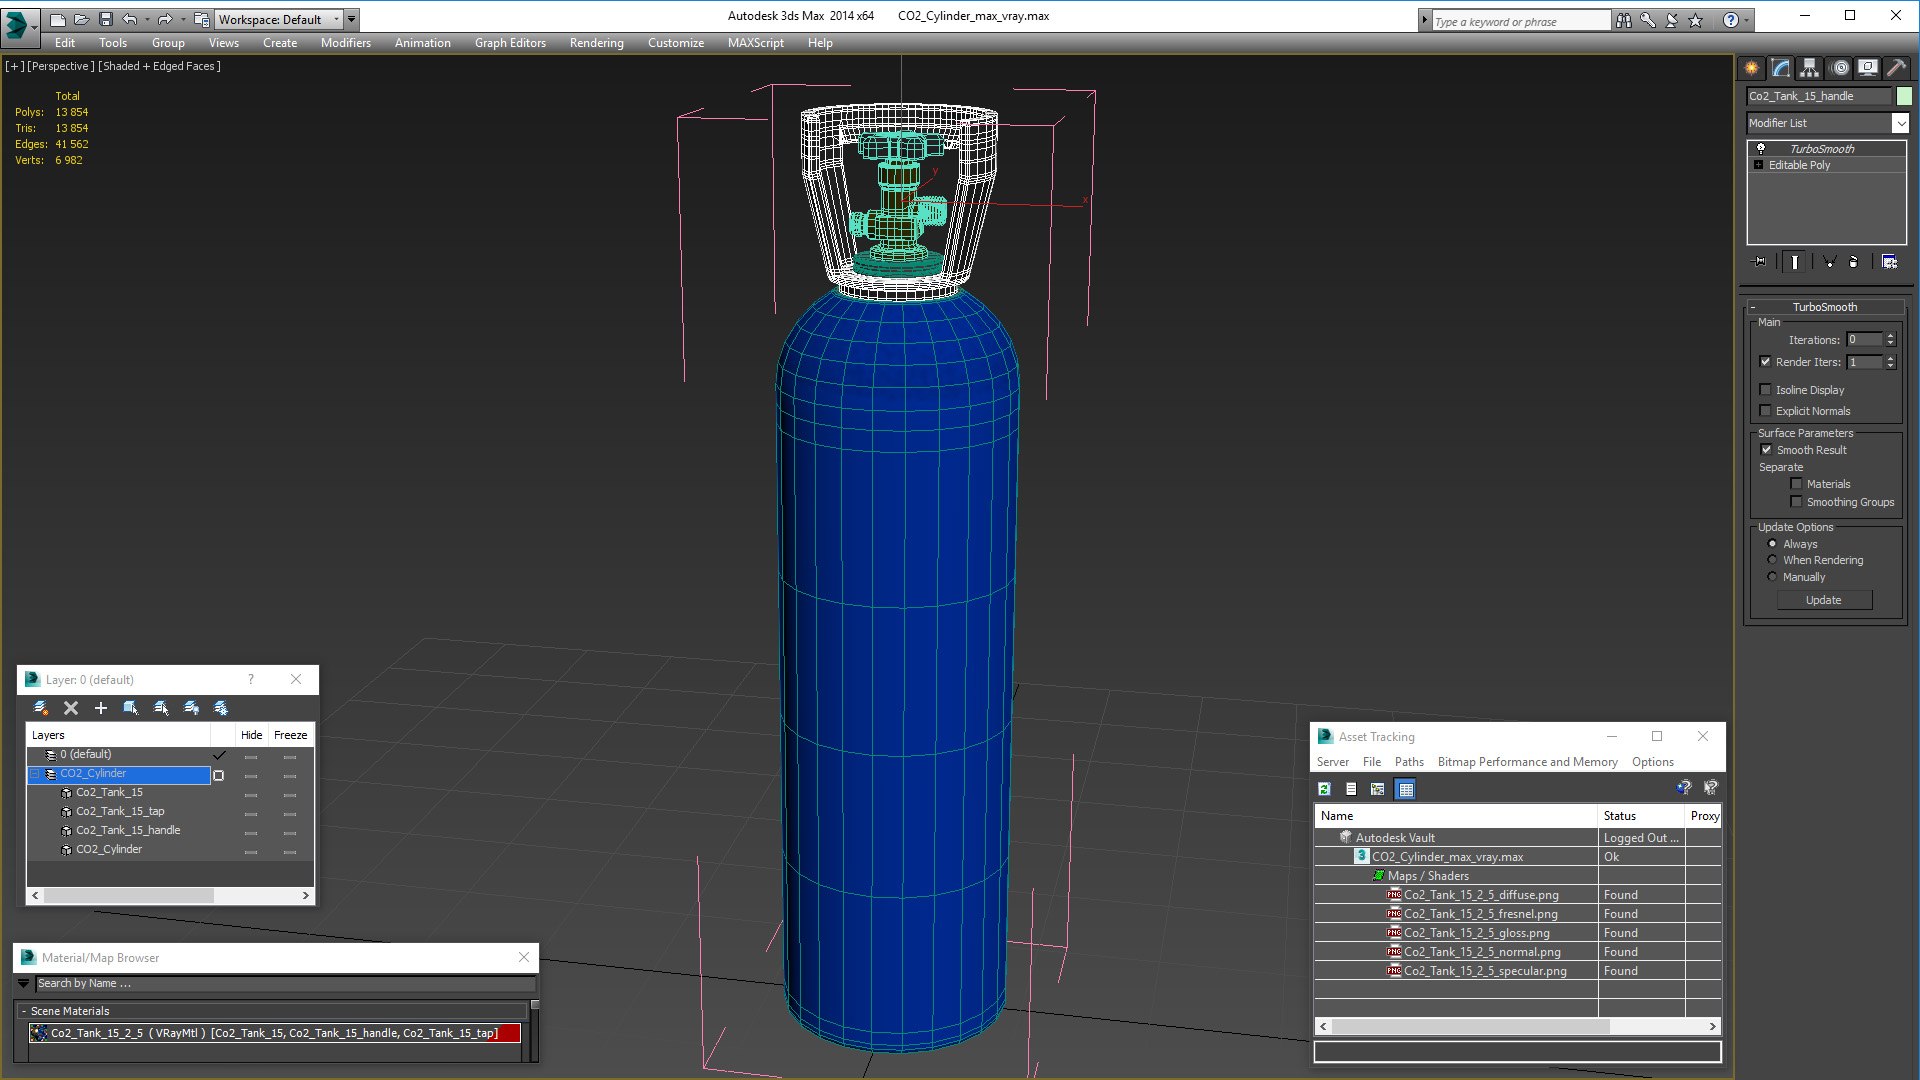Click the Save File disk icon

click(x=106, y=19)
